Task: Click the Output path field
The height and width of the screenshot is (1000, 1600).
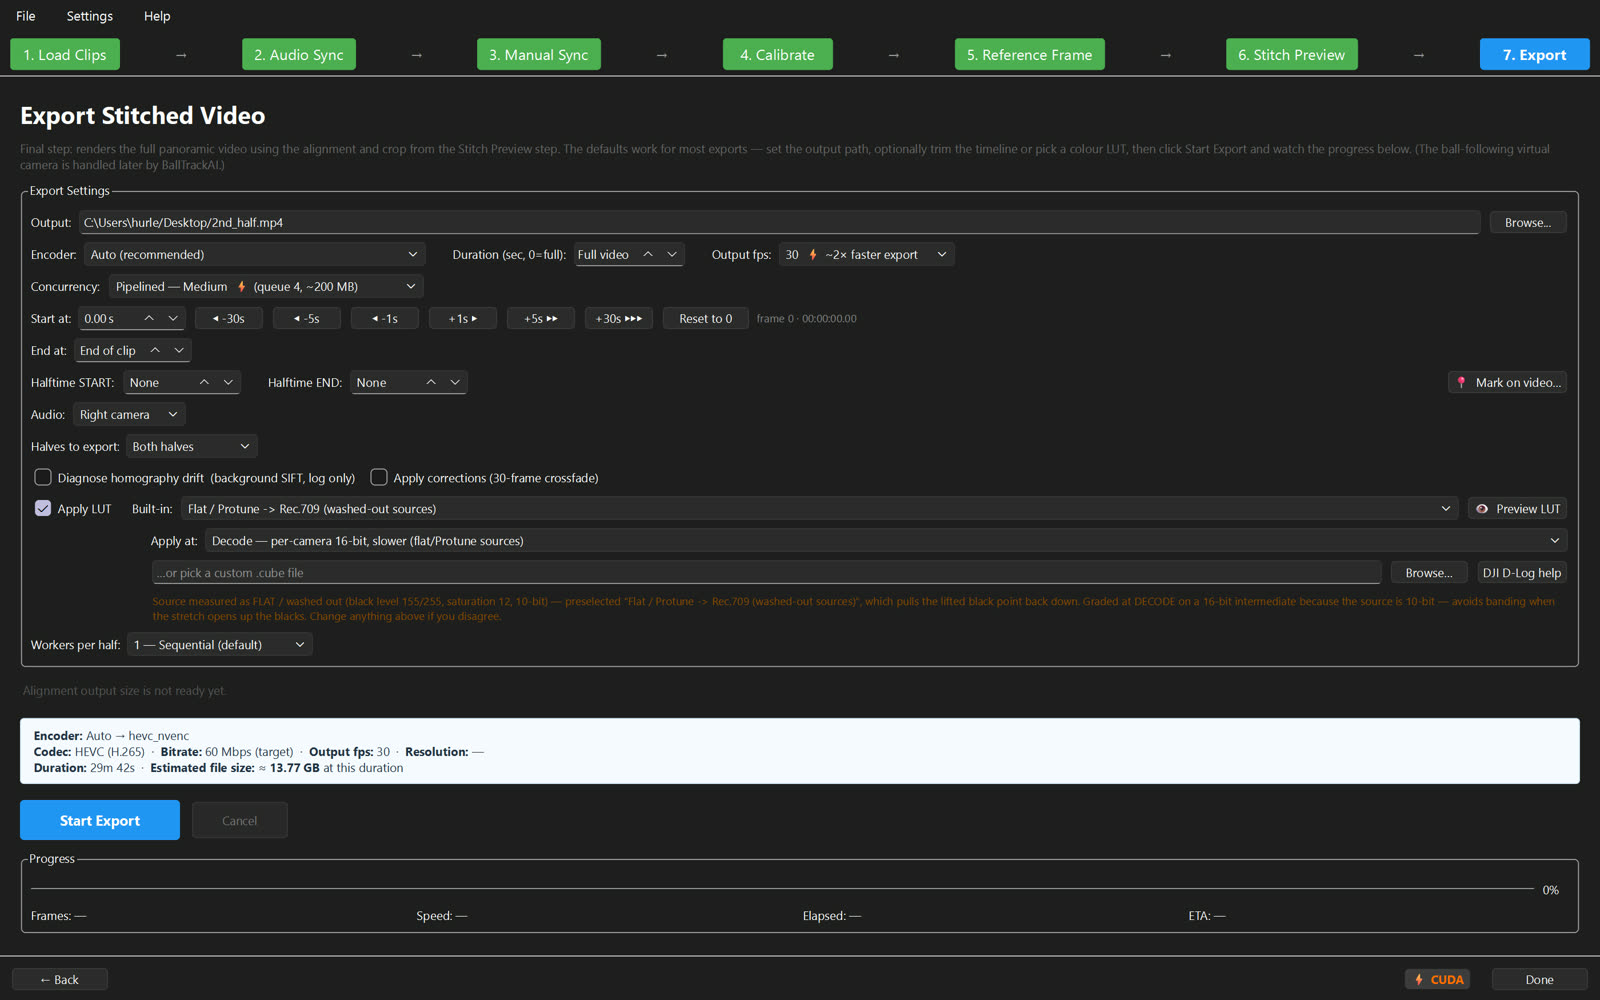Action: click(780, 222)
